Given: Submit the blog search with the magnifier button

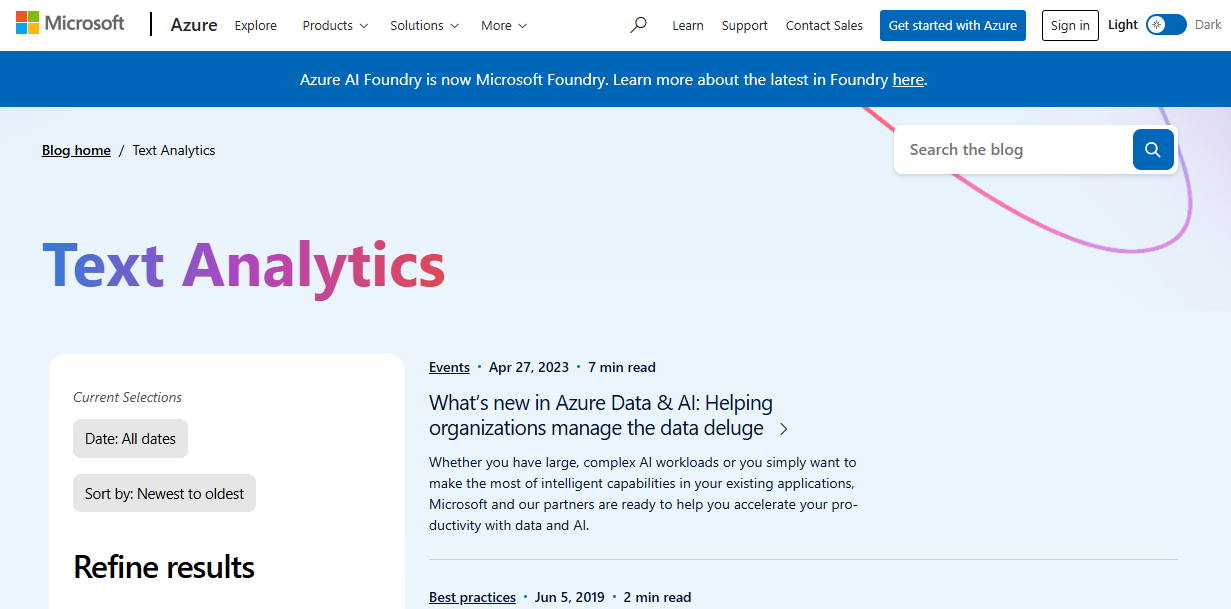Looking at the screenshot, I should point(1152,149).
